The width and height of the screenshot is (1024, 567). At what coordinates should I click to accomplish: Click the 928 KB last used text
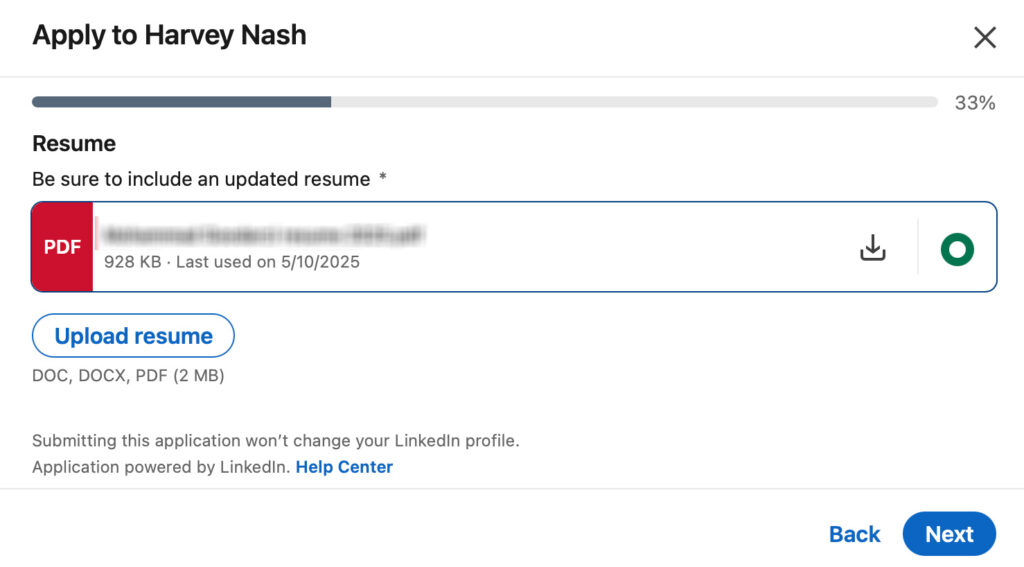pos(232,262)
